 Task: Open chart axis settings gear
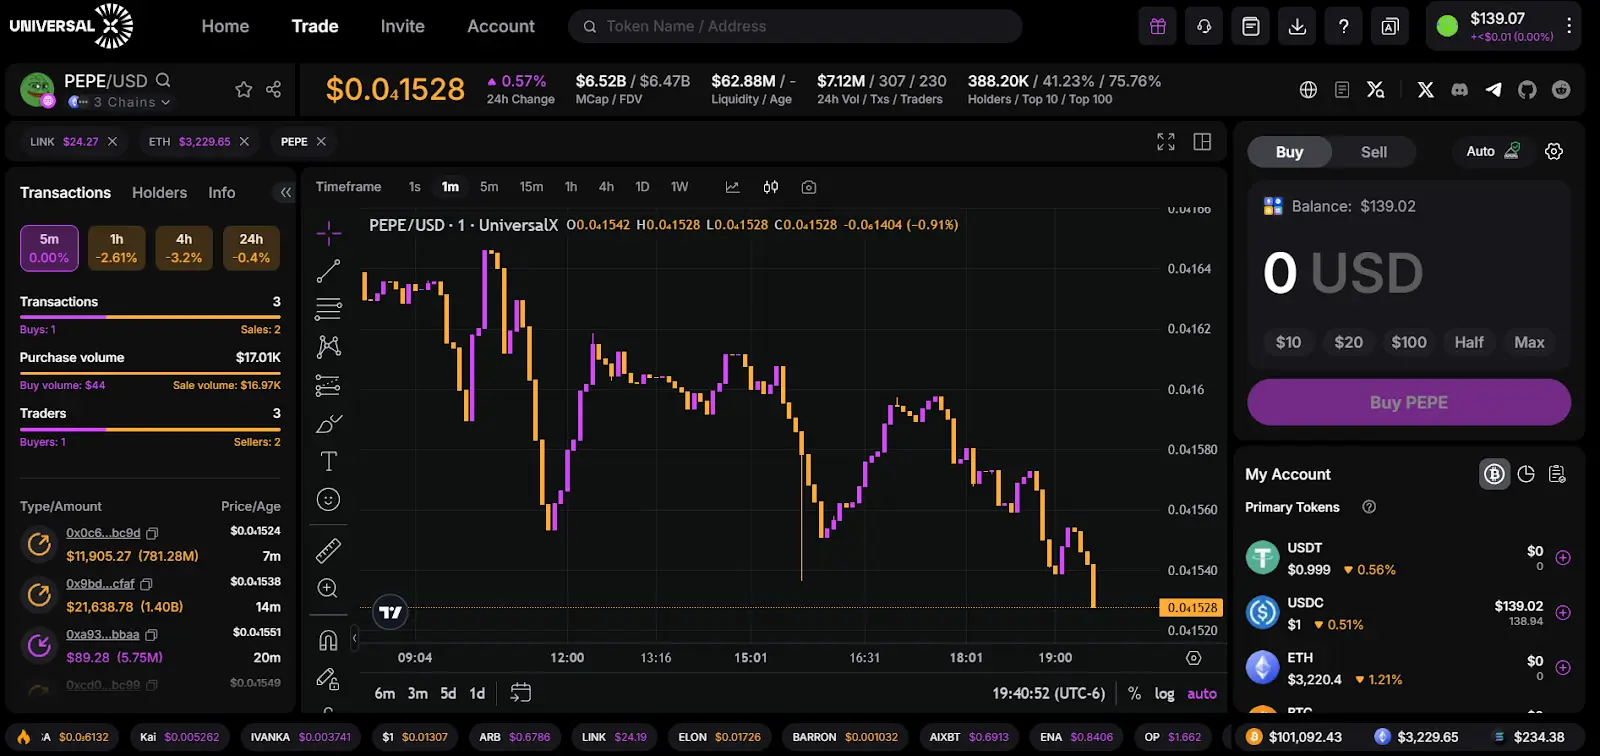pos(1193,658)
